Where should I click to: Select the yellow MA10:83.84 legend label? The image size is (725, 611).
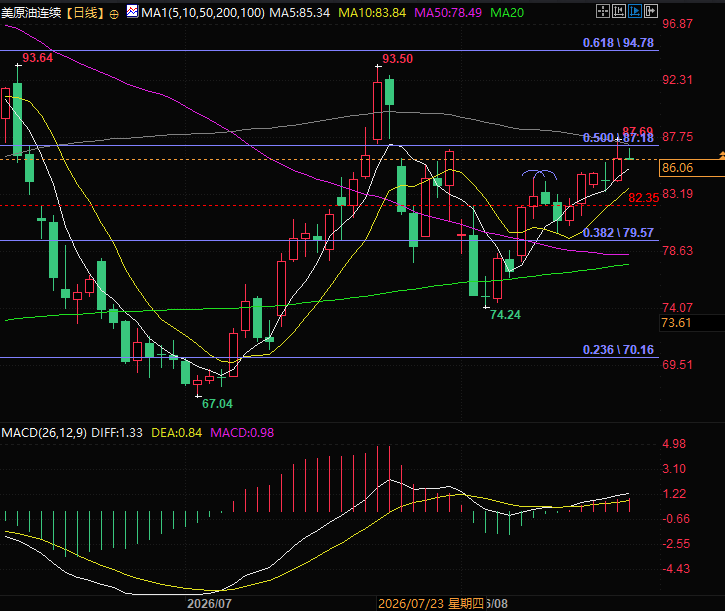click(372, 12)
